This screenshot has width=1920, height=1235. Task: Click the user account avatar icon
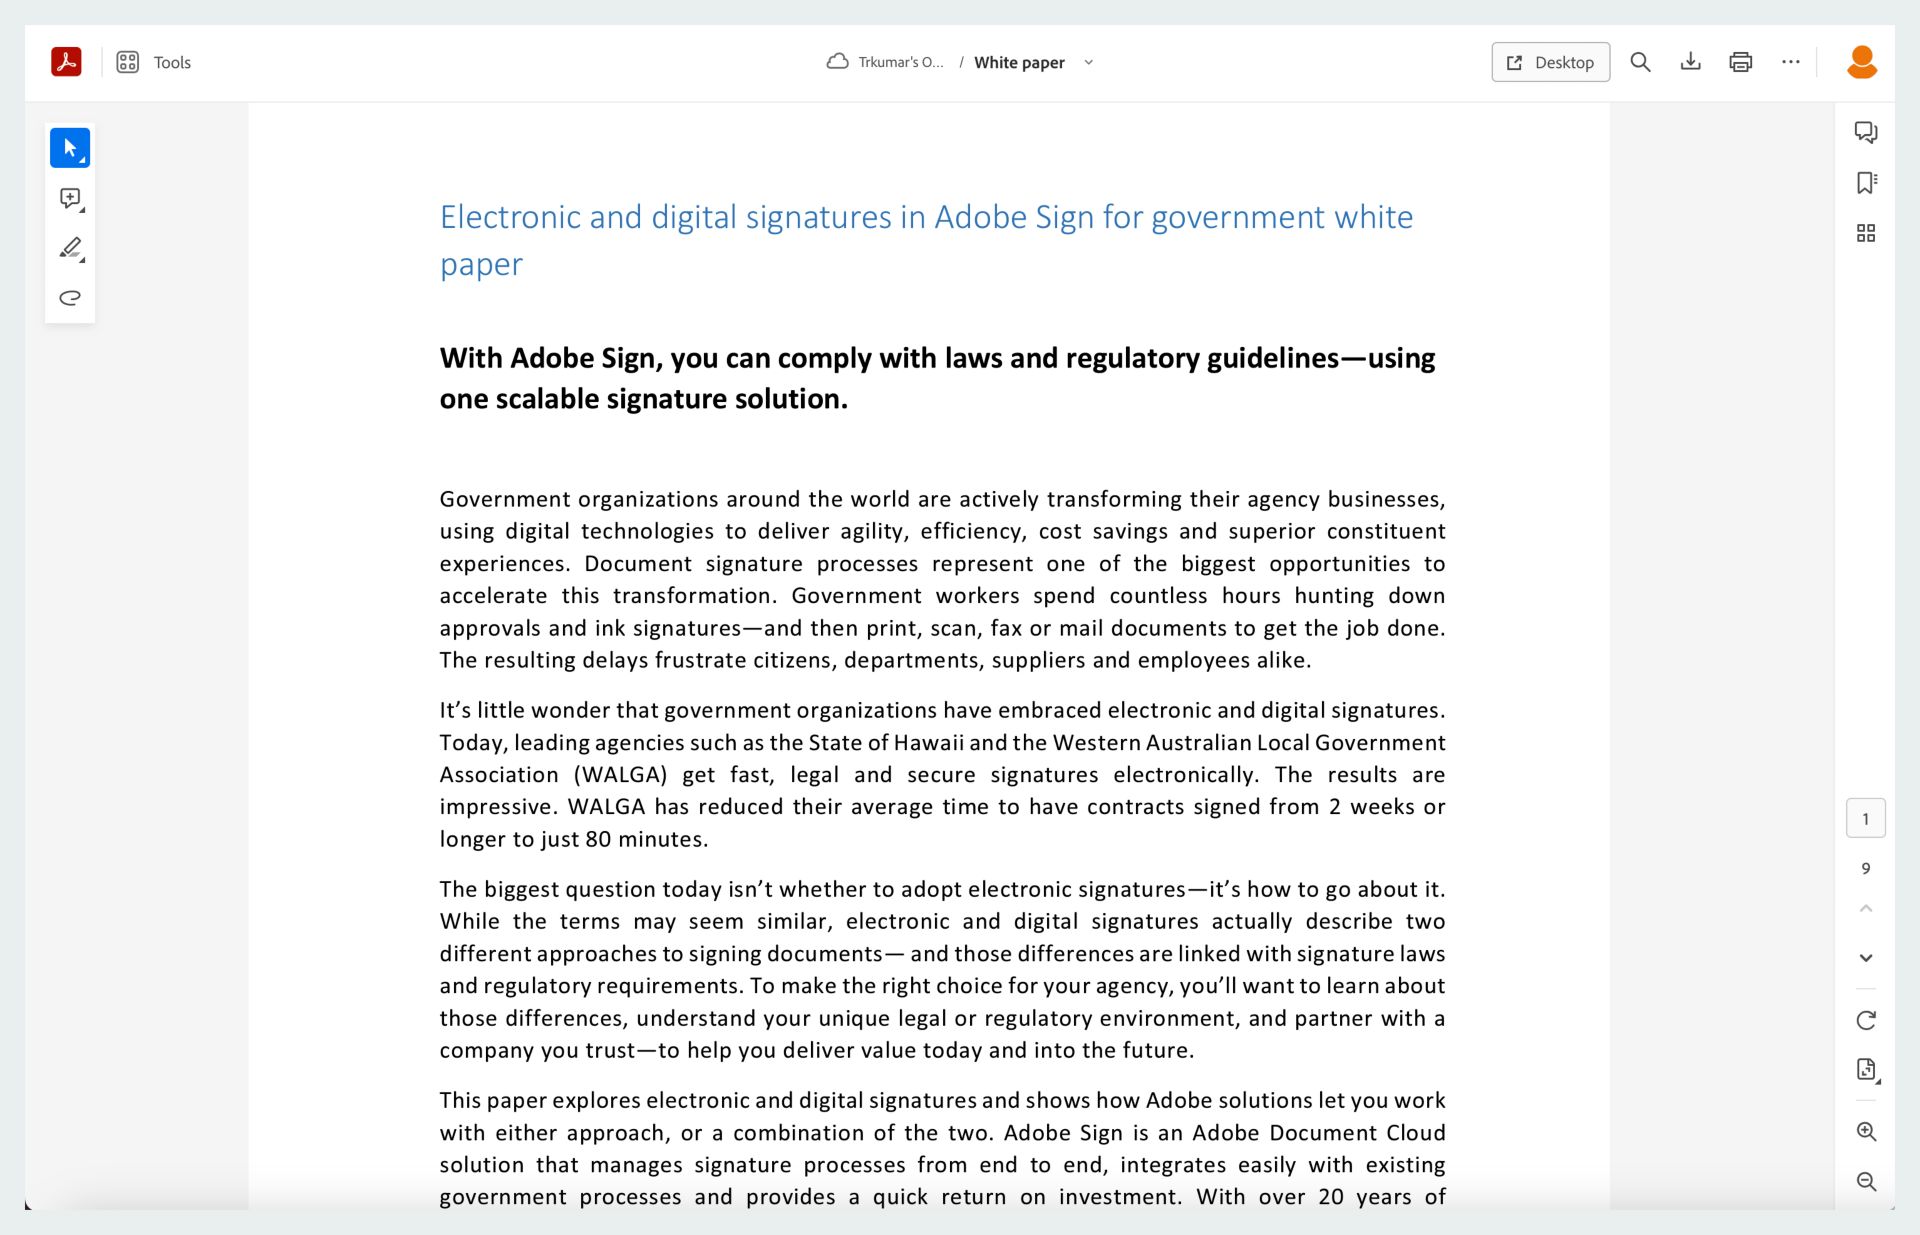point(1864,62)
